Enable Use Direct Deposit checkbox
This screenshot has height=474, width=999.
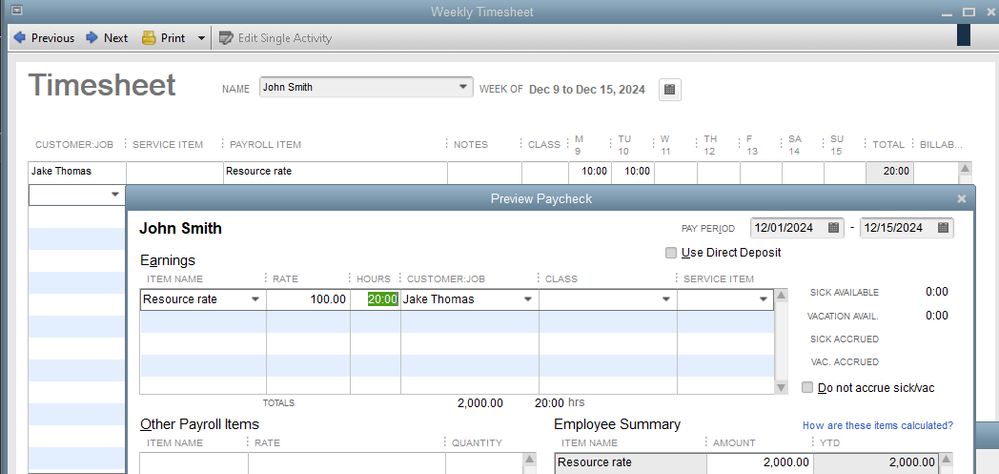[671, 253]
